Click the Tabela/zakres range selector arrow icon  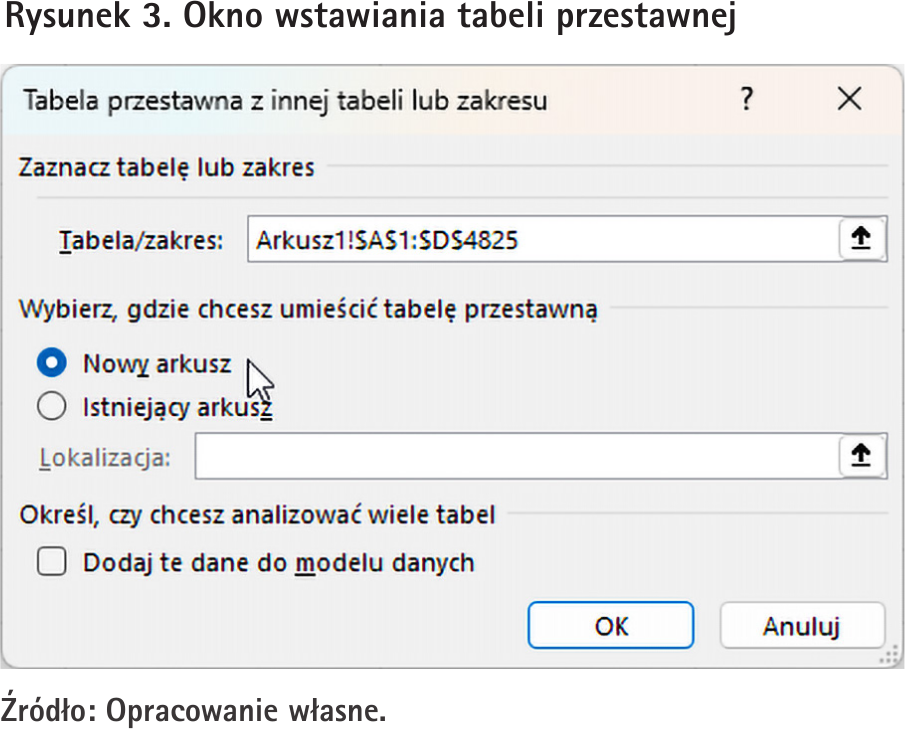click(861, 239)
